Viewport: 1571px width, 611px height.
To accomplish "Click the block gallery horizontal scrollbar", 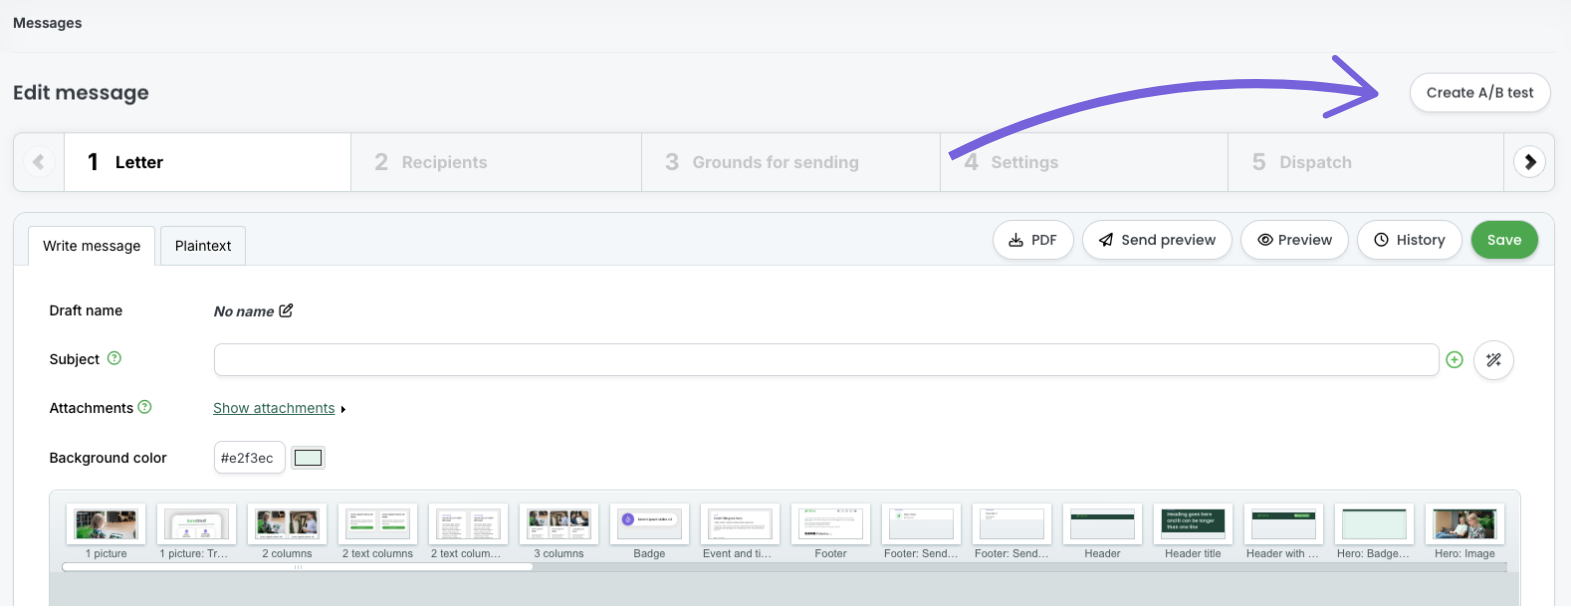I will 297,567.
